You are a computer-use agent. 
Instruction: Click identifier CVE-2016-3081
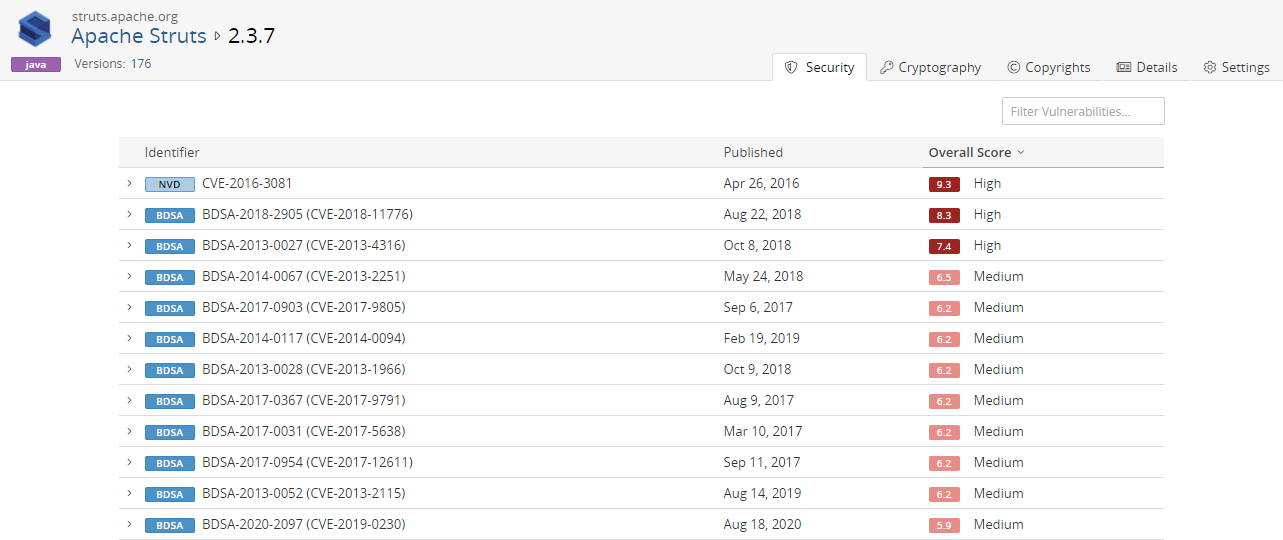[x=247, y=183]
